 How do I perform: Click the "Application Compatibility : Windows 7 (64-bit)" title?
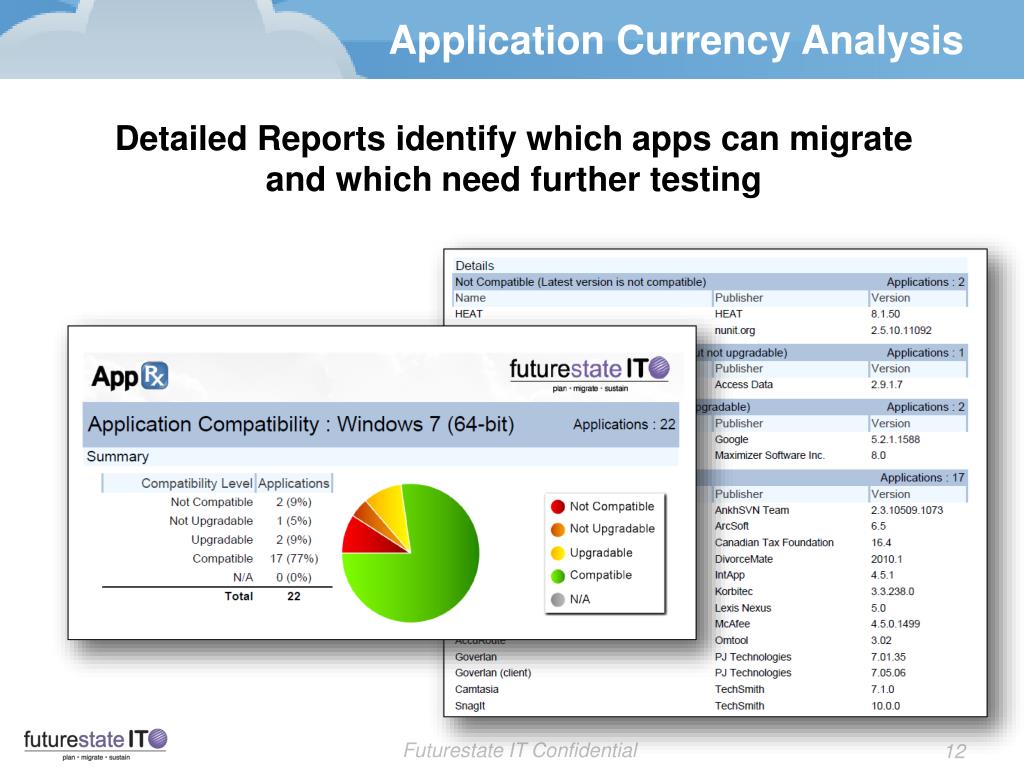[301, 424]
